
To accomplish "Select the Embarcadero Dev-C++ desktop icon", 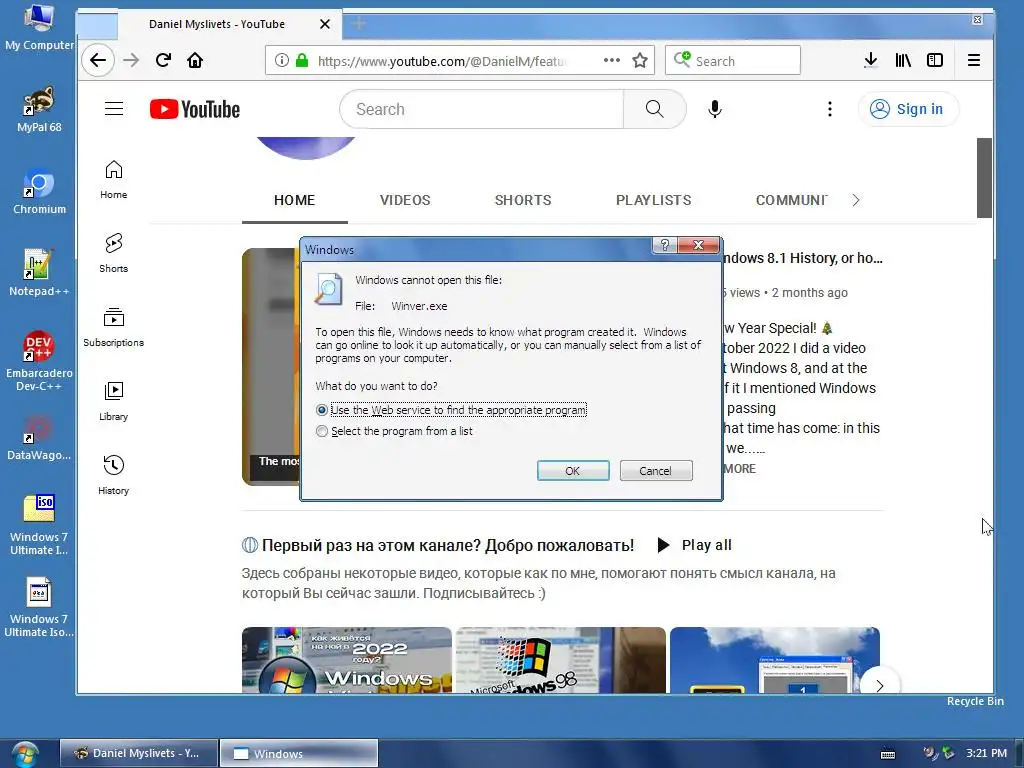I will (x=39, y=360).
